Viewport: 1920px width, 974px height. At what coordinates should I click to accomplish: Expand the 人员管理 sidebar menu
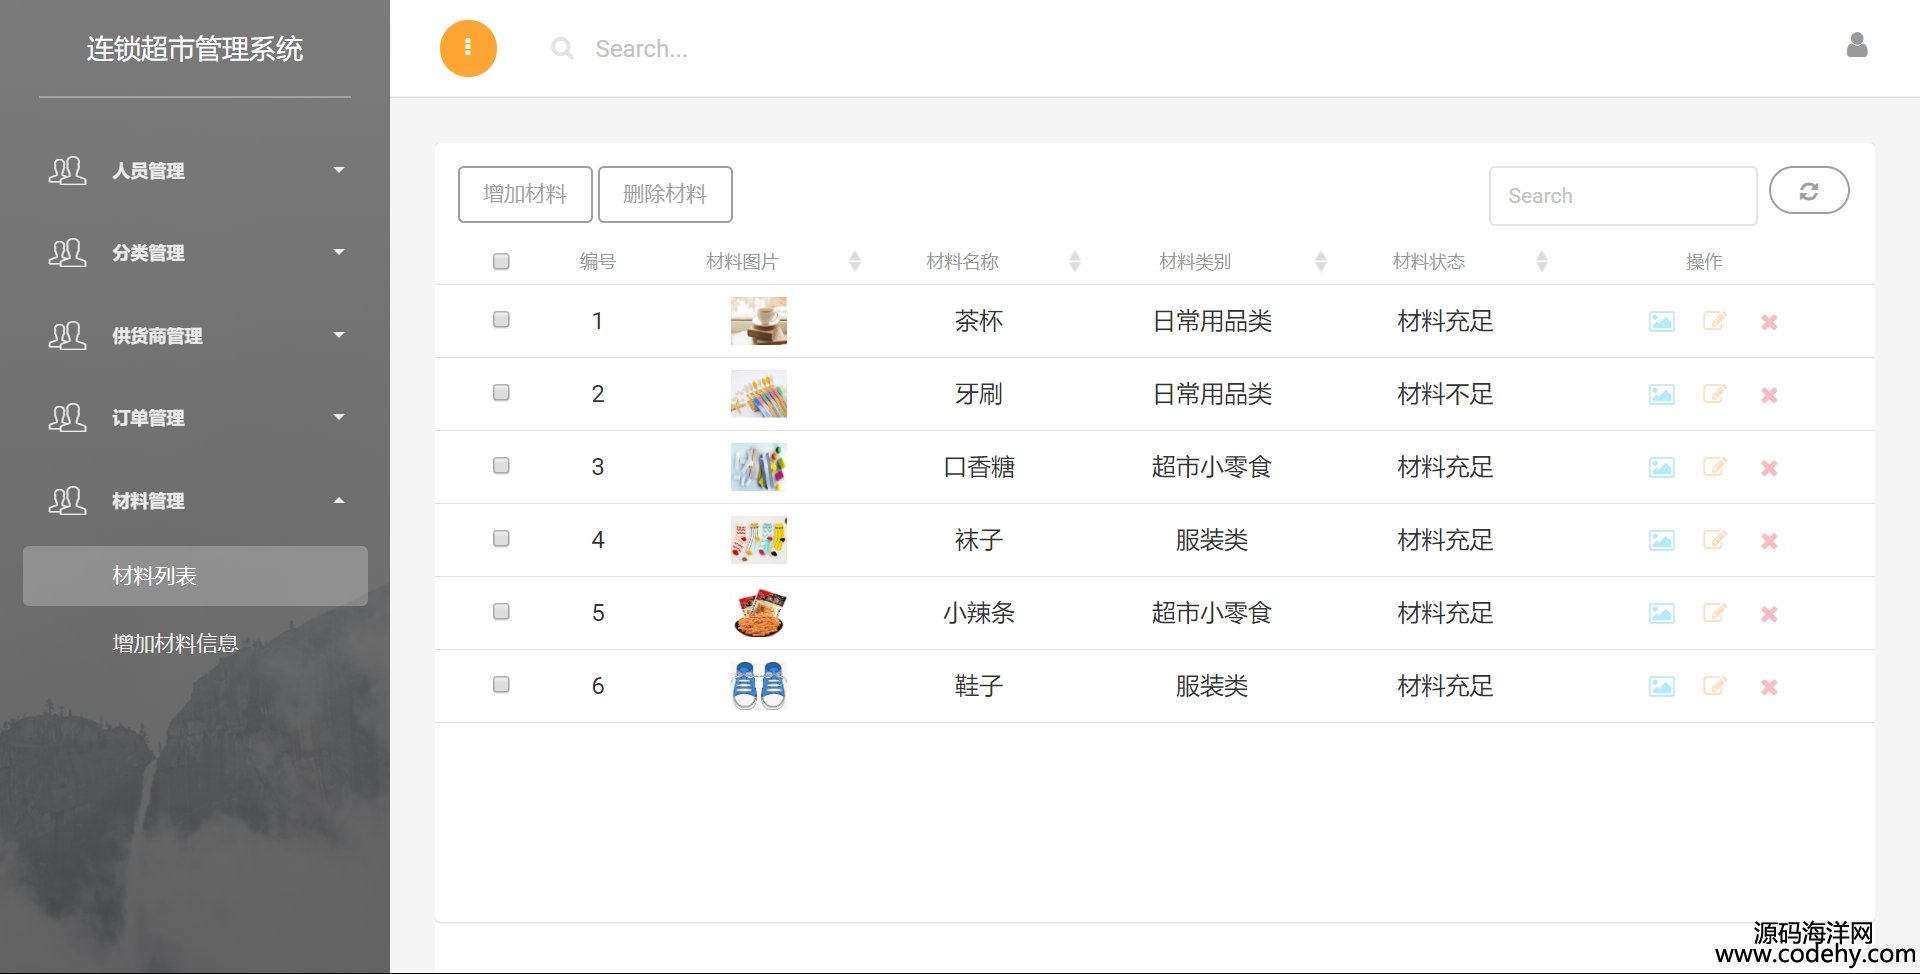click(195, 171)
